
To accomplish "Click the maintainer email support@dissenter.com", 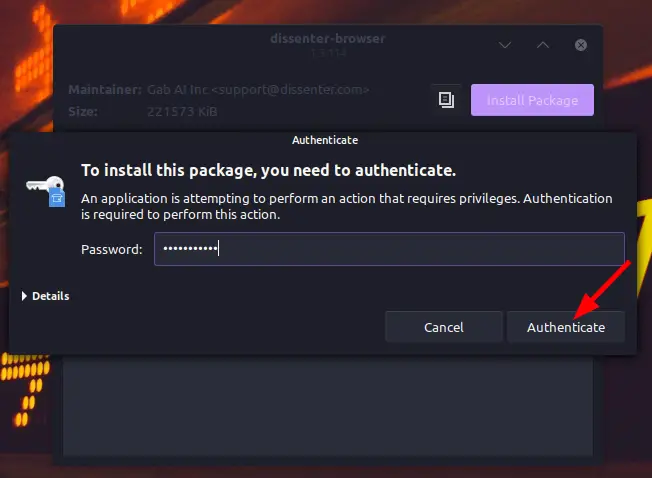I will 290,89.
